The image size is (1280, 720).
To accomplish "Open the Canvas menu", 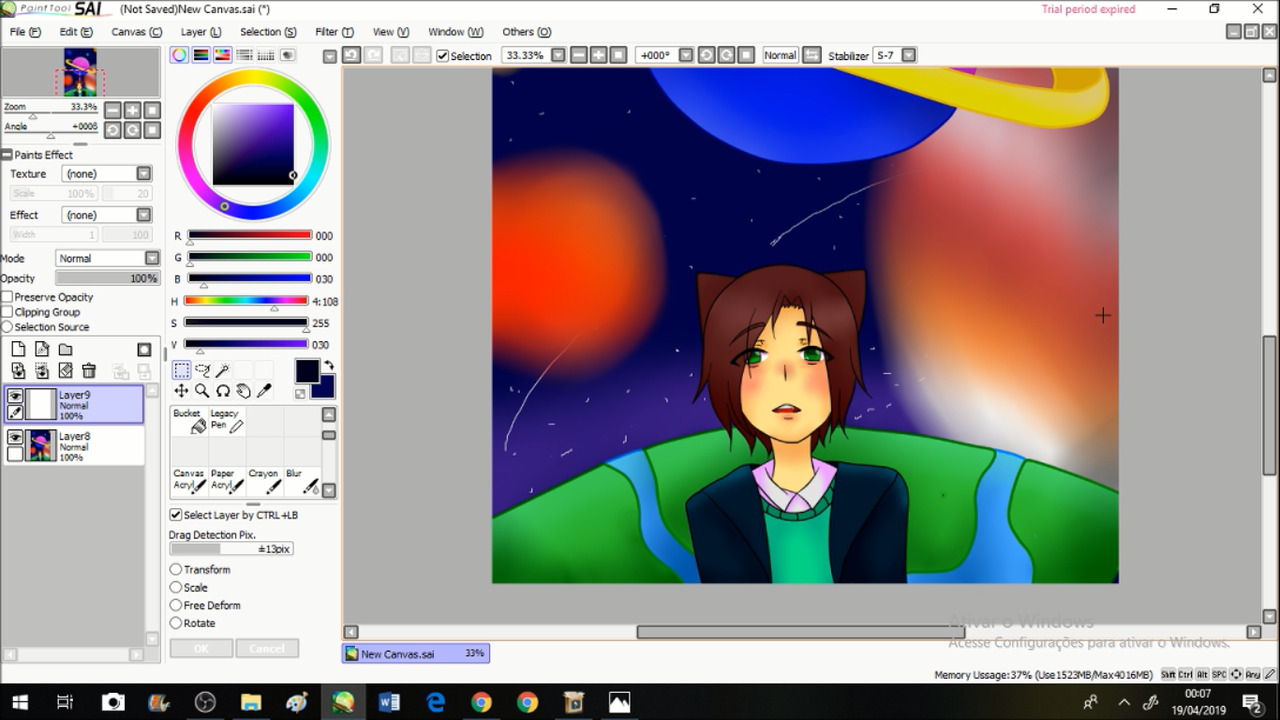I will pyautogui.click(x=136, y=32).
